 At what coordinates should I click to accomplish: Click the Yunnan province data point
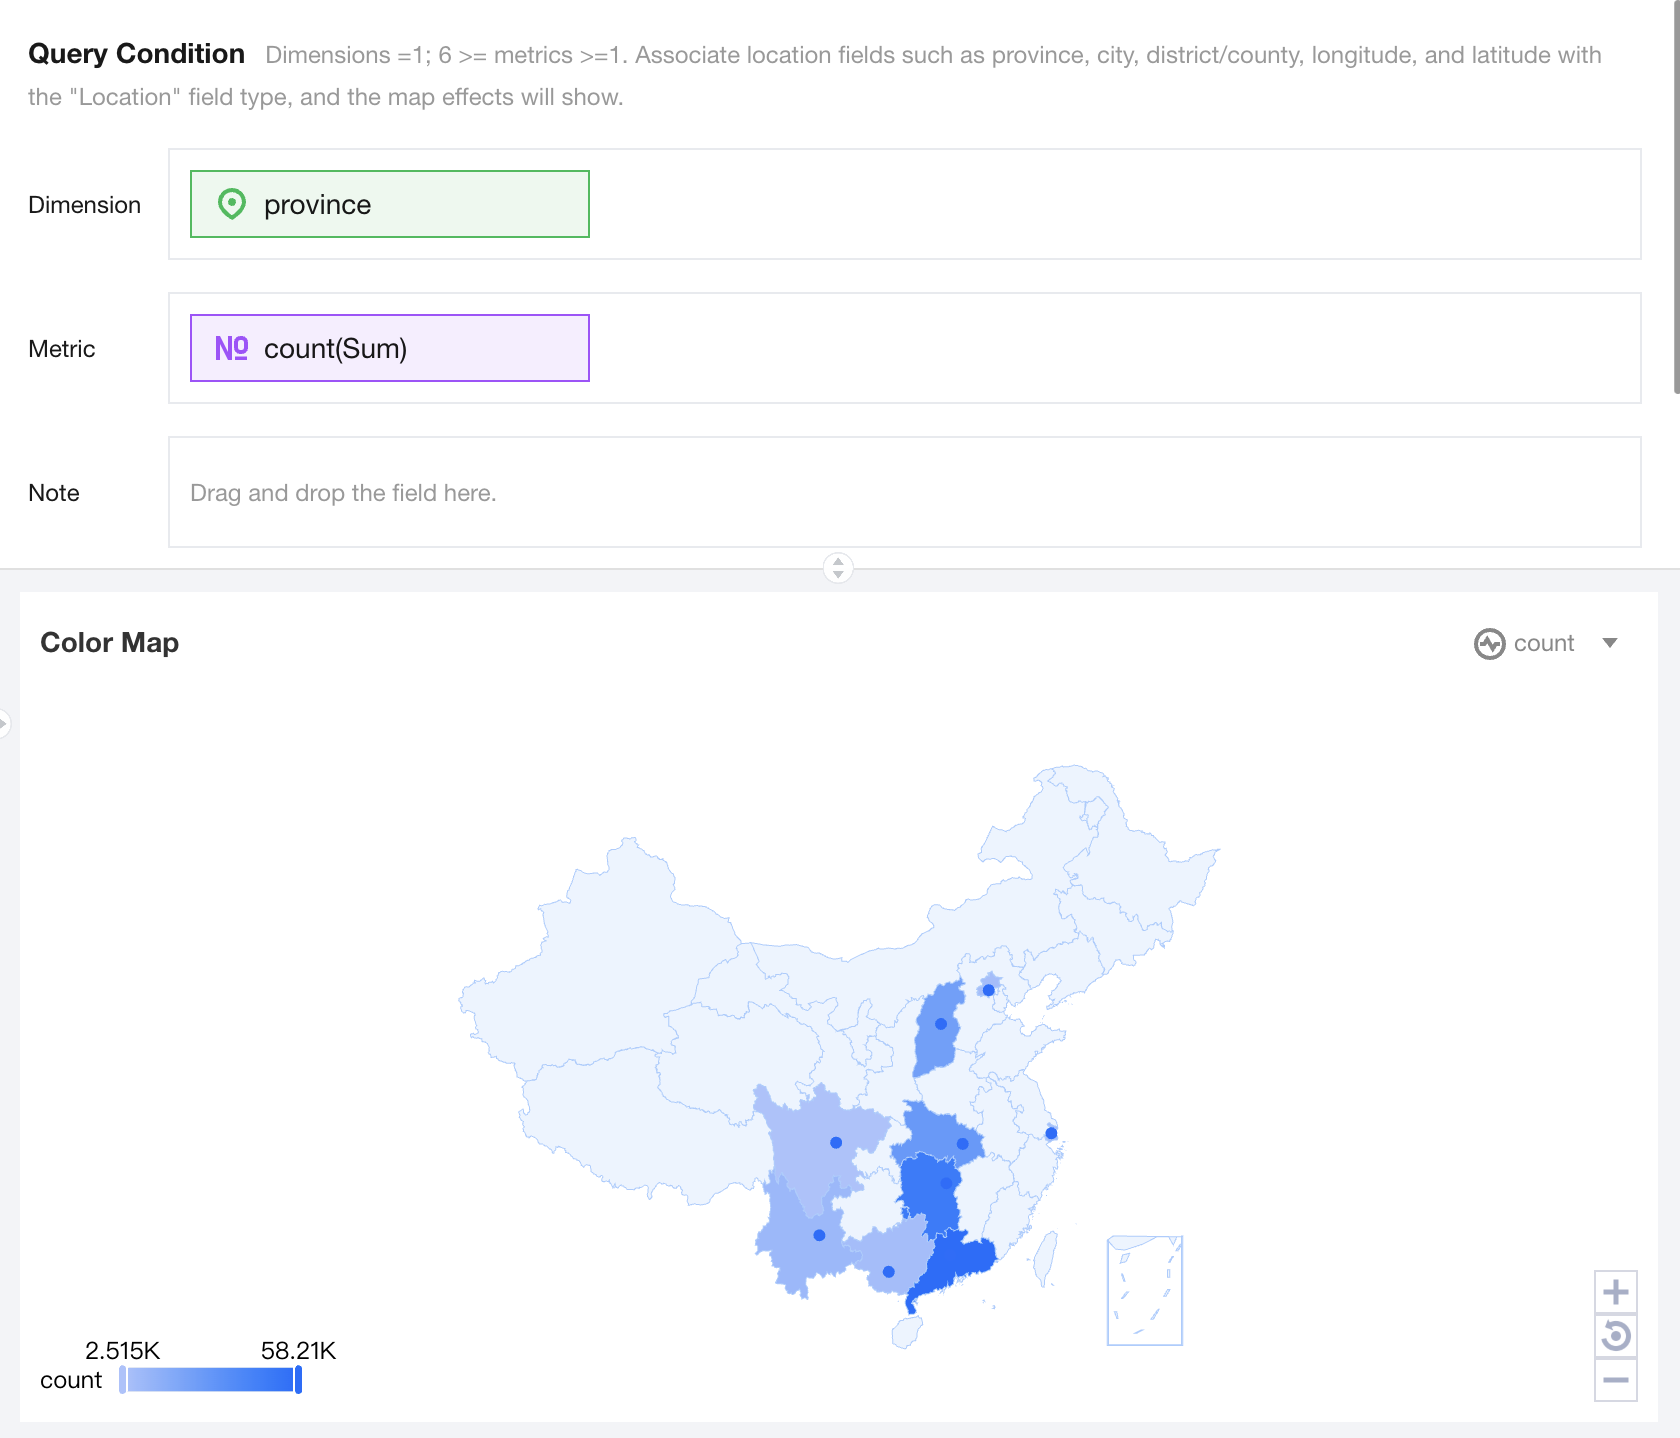pos(819,1235)
